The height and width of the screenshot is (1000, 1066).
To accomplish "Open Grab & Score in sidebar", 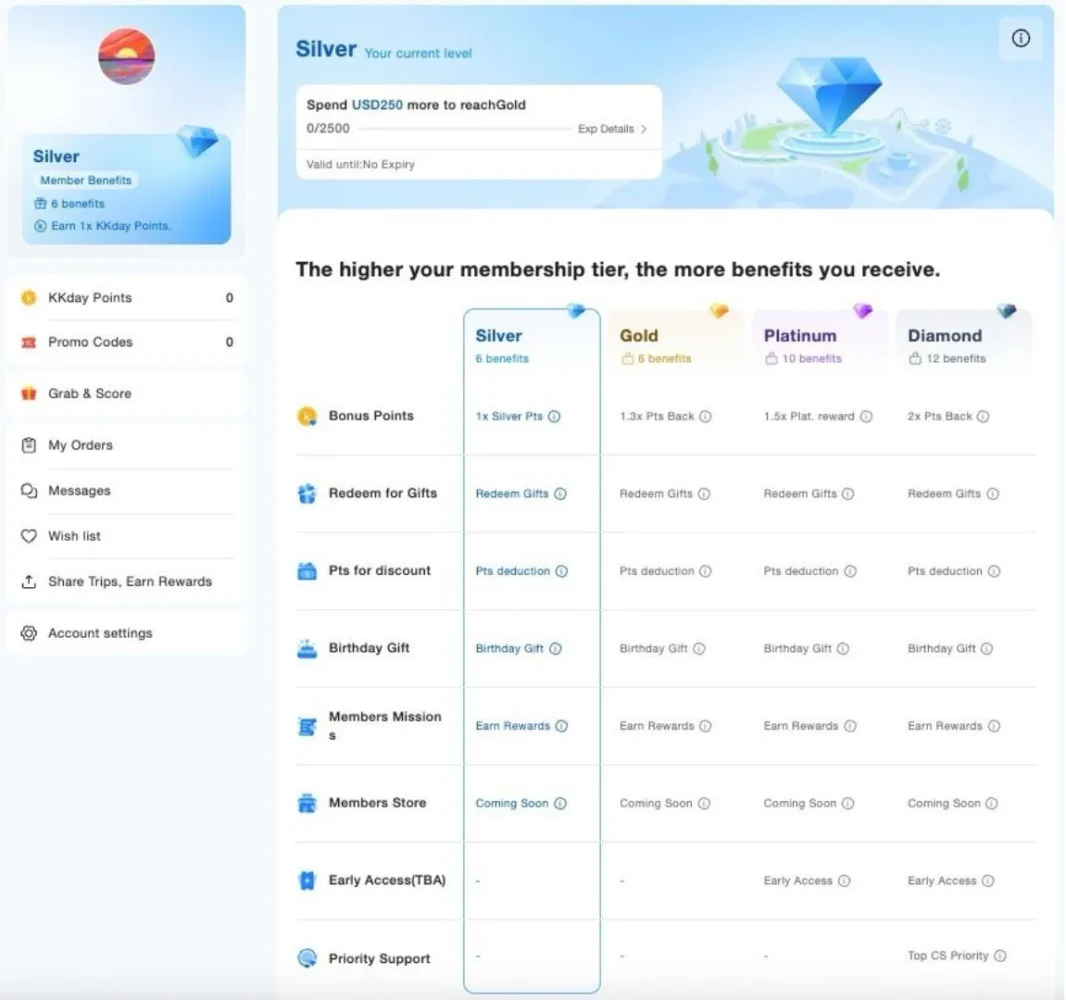I will pos(126,394).
